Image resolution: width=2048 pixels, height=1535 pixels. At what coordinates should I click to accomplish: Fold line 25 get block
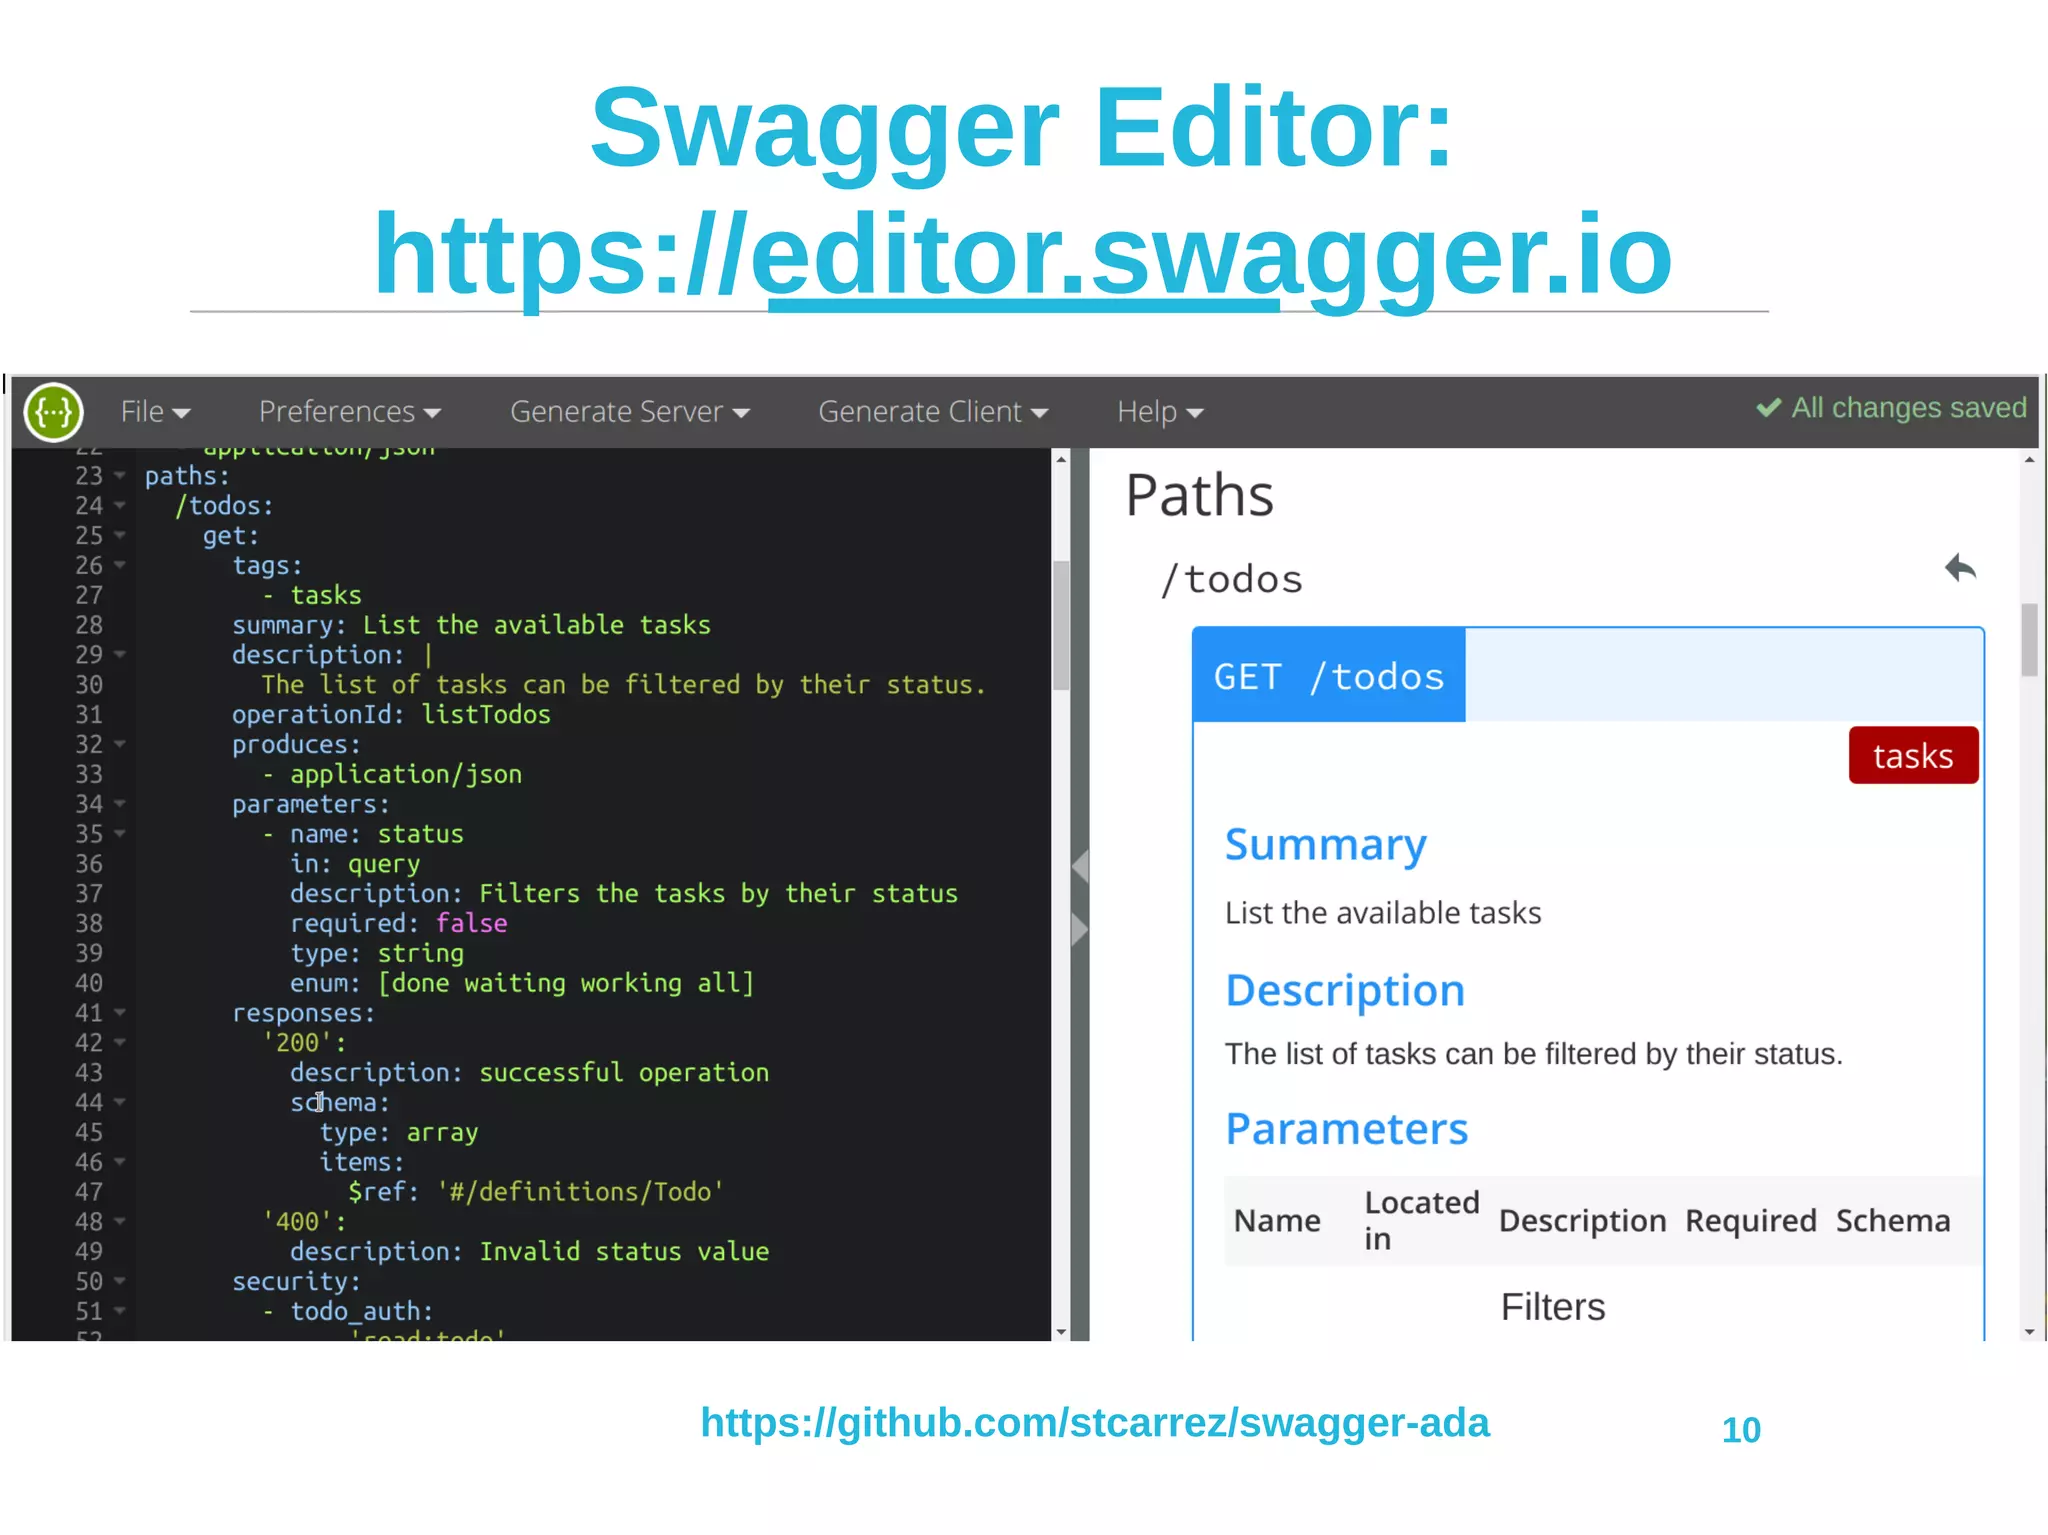tap(120, 535)
